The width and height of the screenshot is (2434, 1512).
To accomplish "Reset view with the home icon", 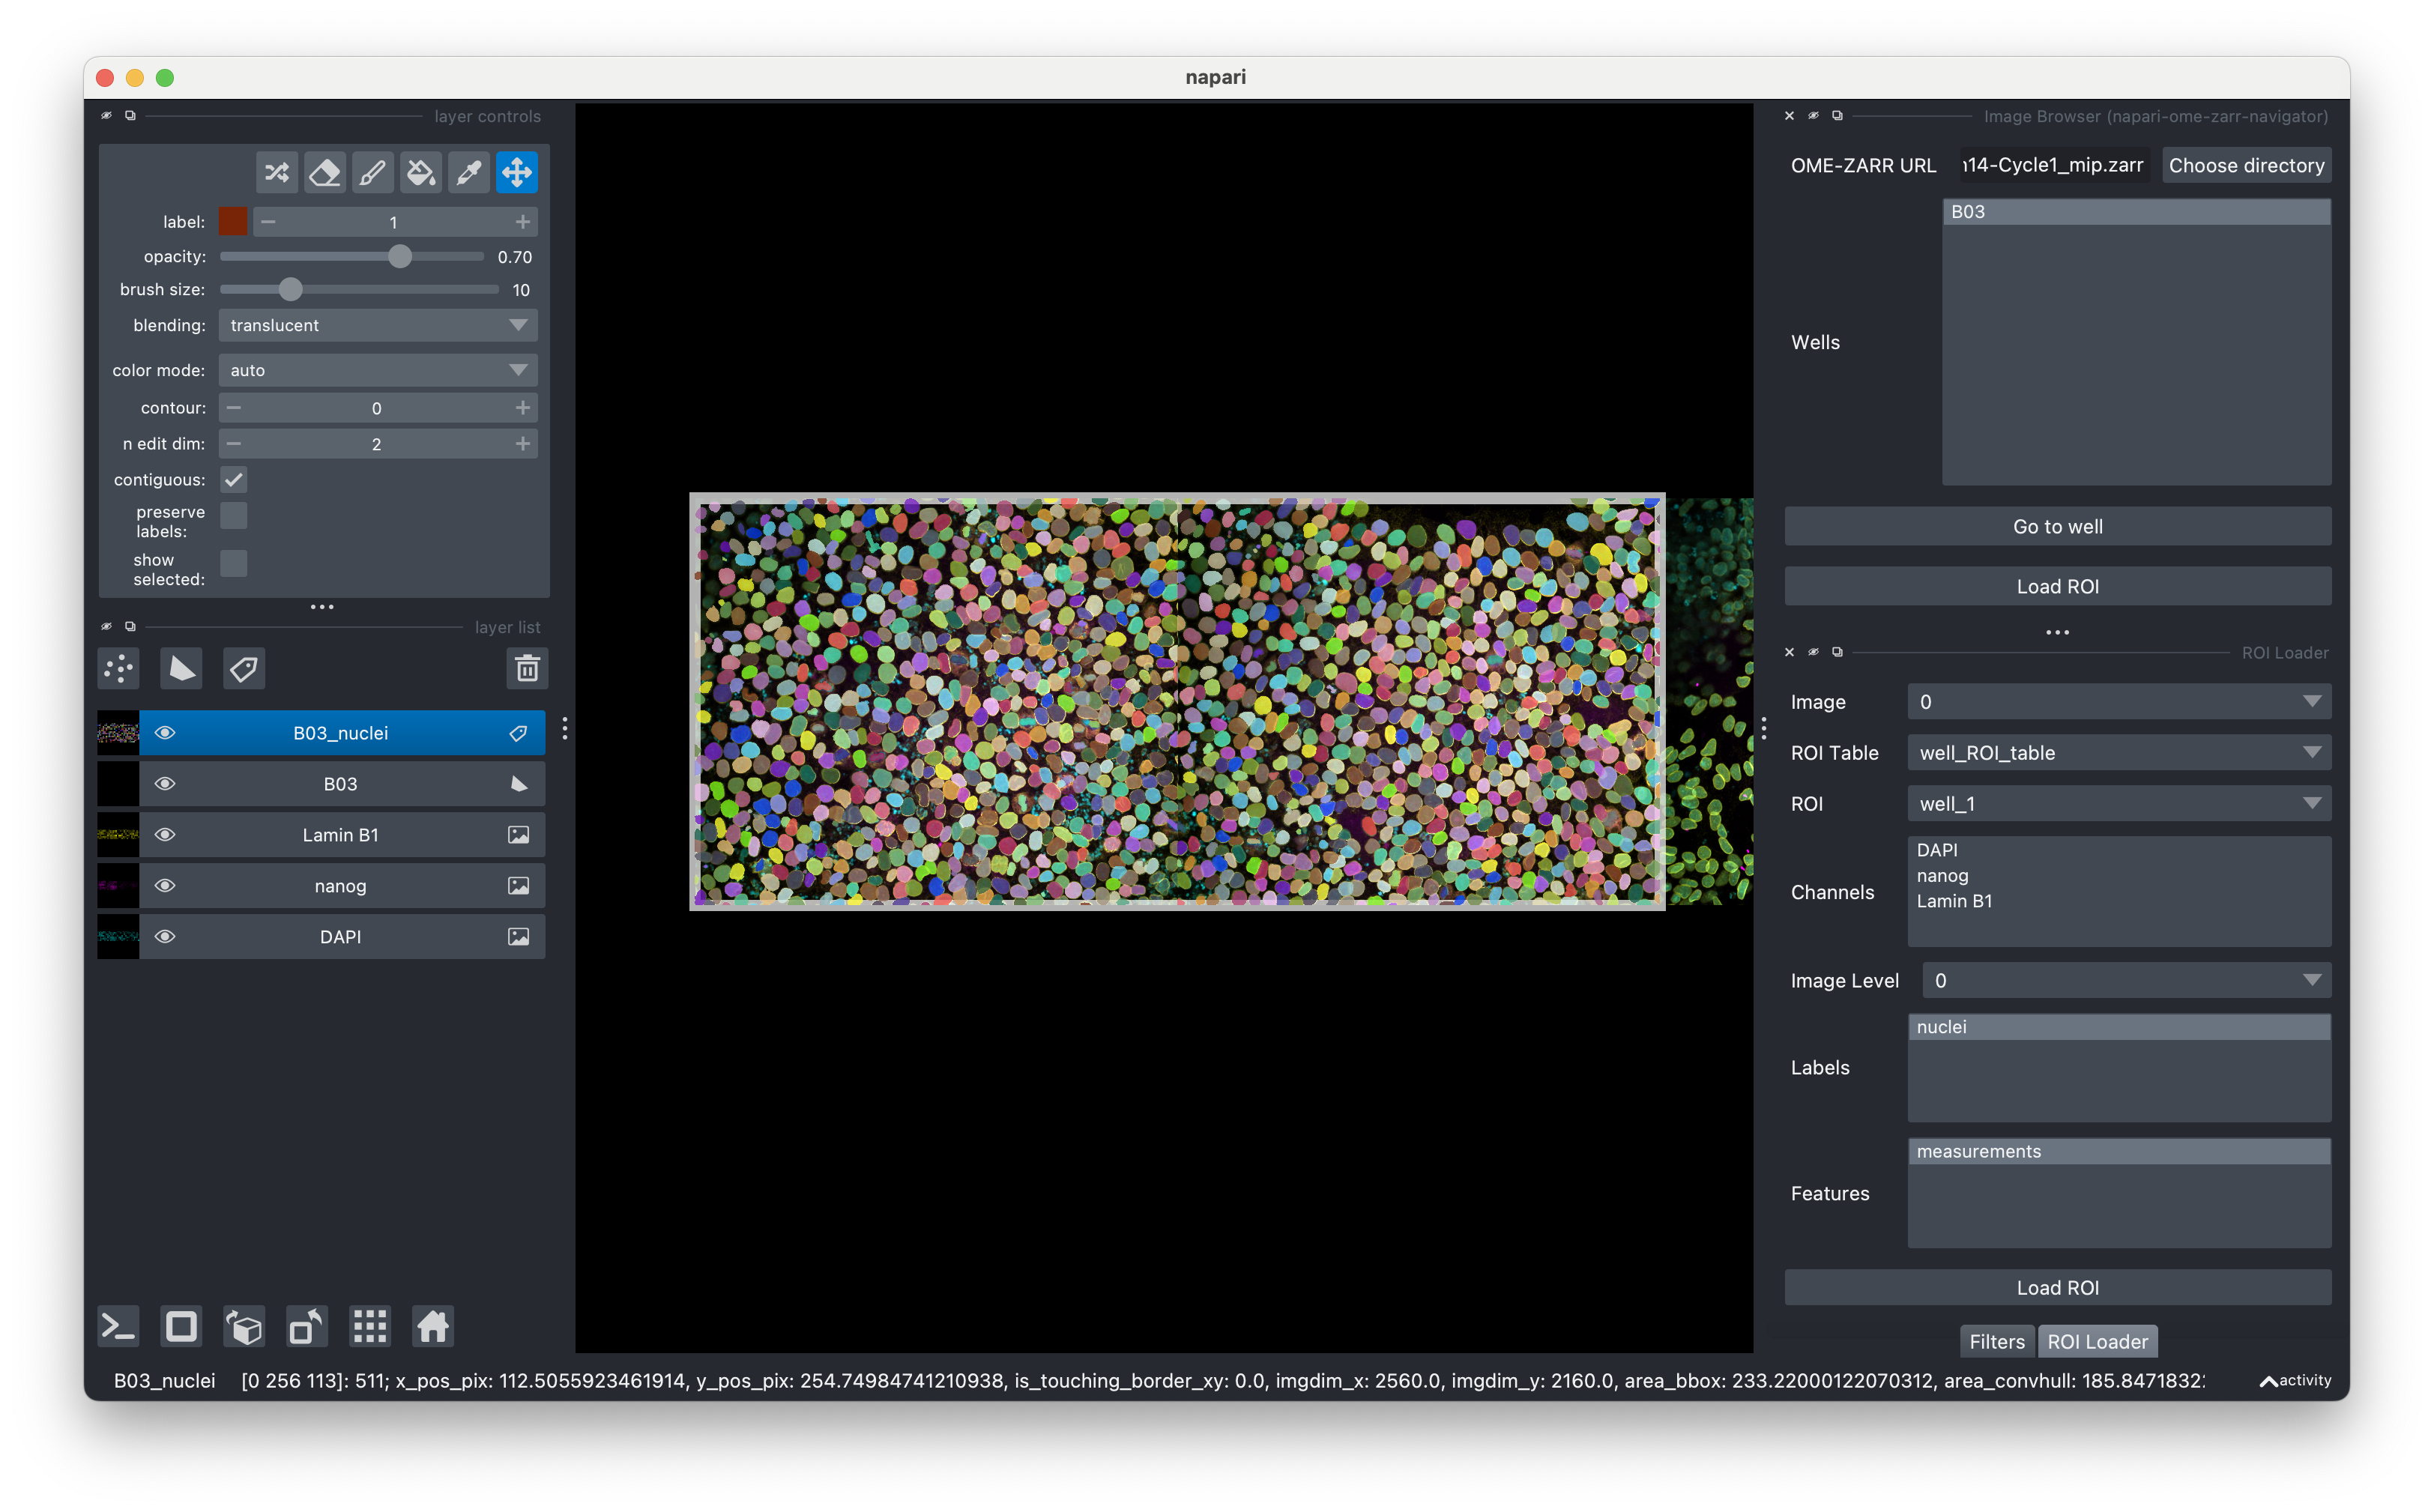I will point(433,1327).
